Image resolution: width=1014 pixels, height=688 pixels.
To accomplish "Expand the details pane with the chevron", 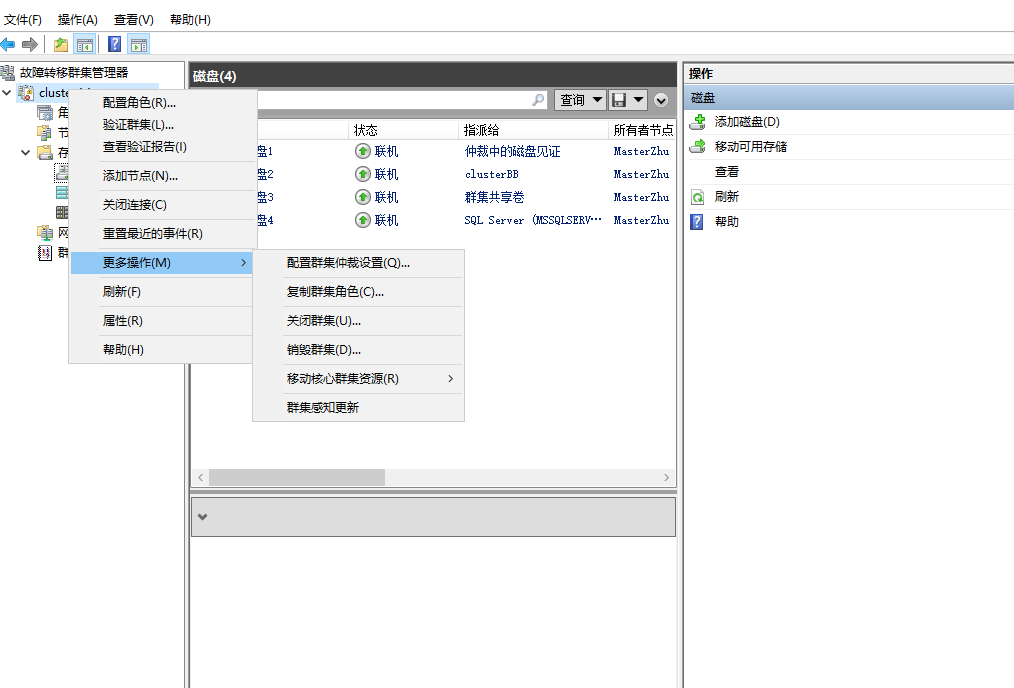I will point(202,517).
